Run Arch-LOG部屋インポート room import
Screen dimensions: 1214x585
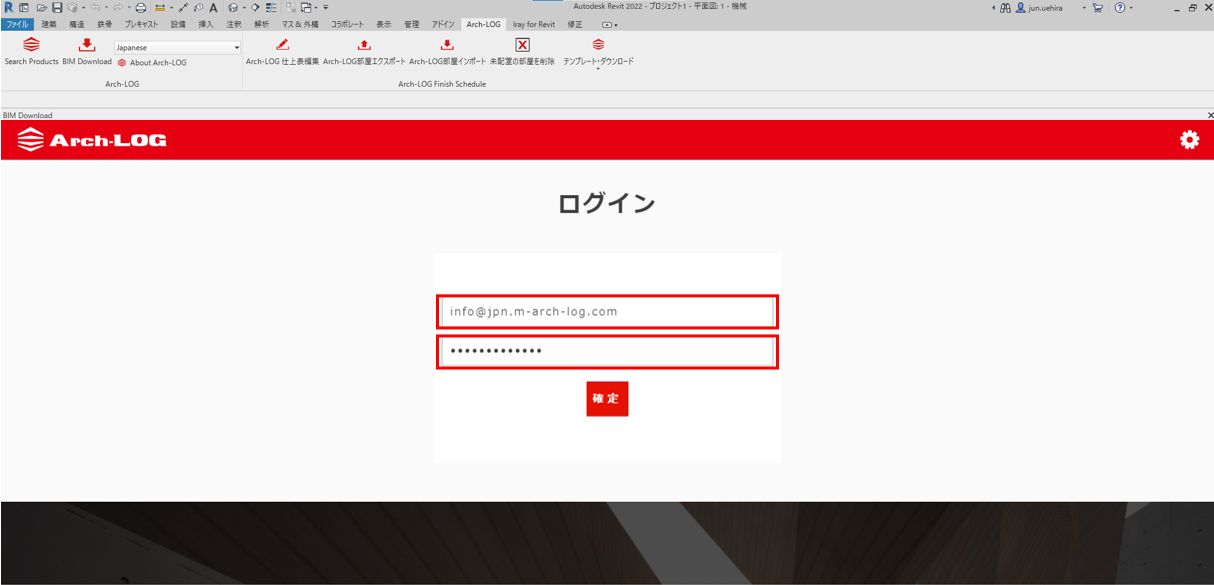pyautogui.click(x=447, y=52)
